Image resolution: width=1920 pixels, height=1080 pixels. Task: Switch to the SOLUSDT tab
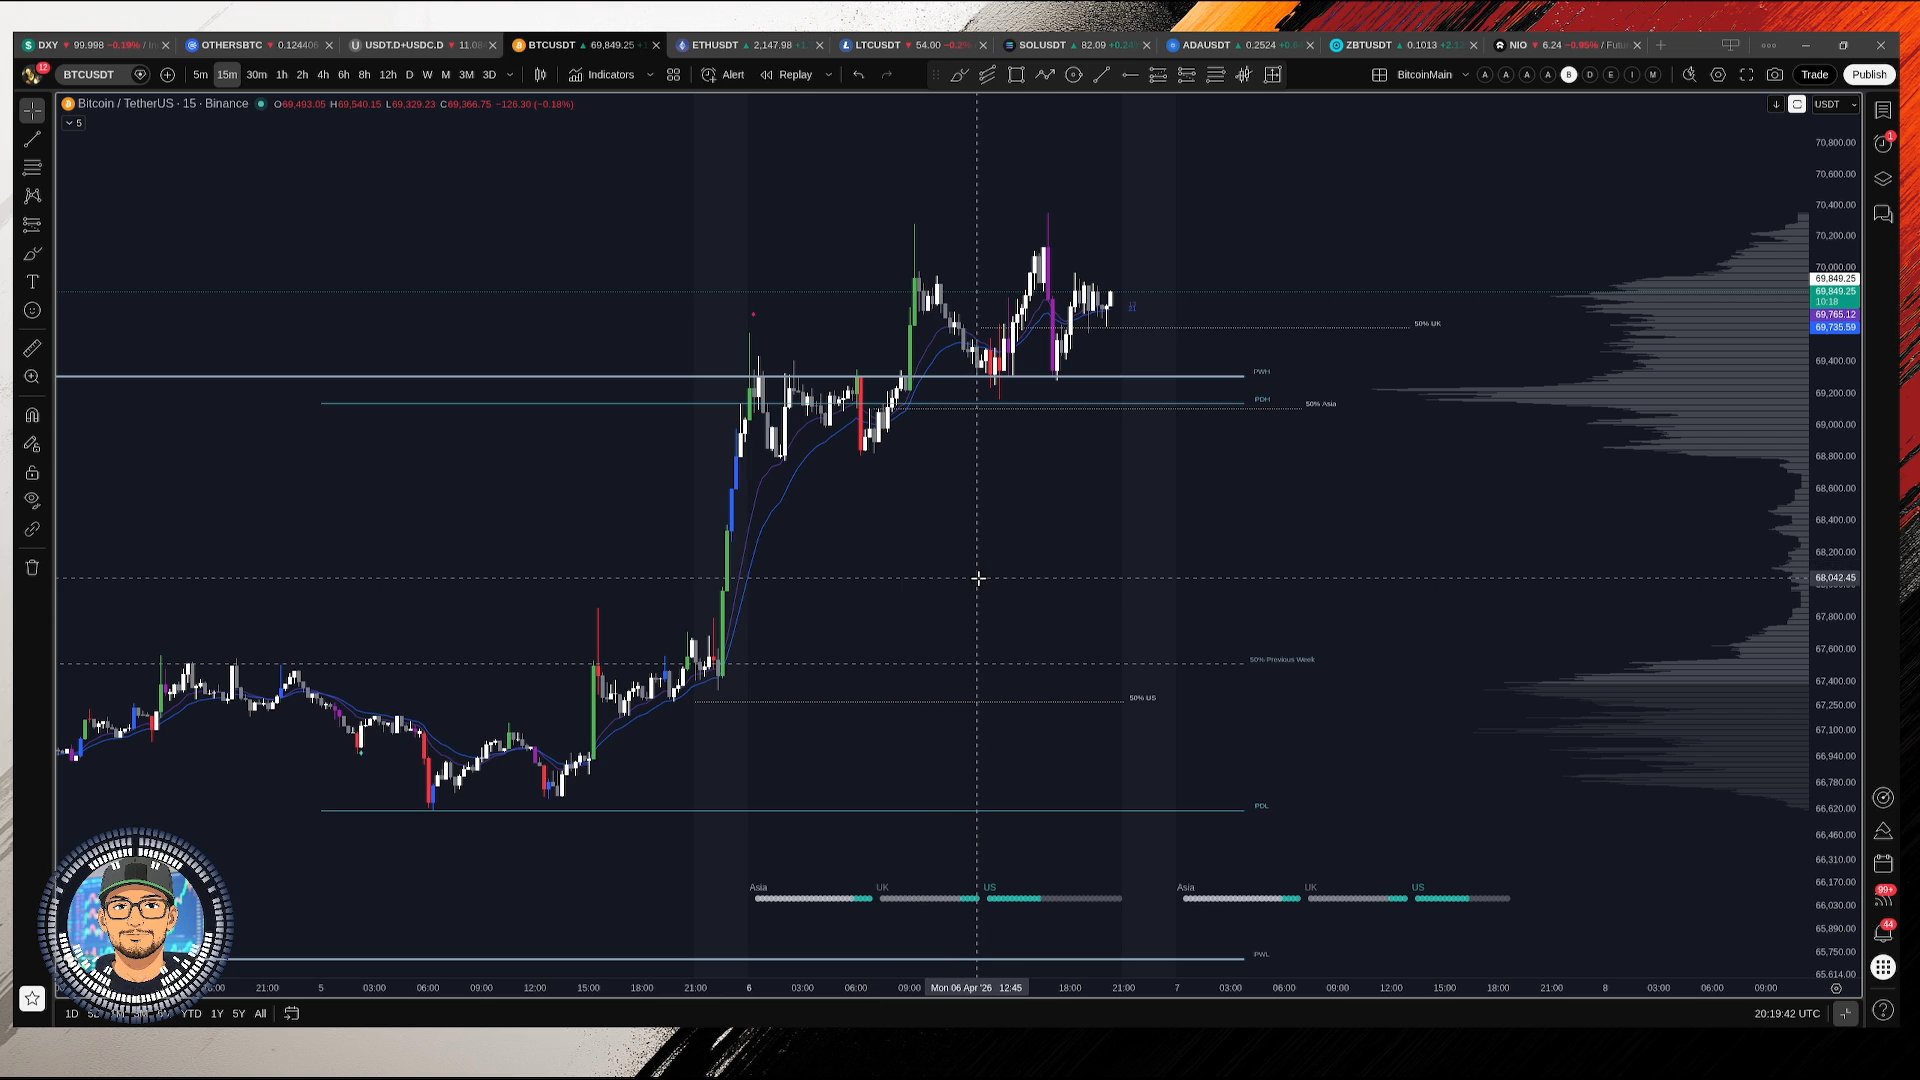(1077, 45)
